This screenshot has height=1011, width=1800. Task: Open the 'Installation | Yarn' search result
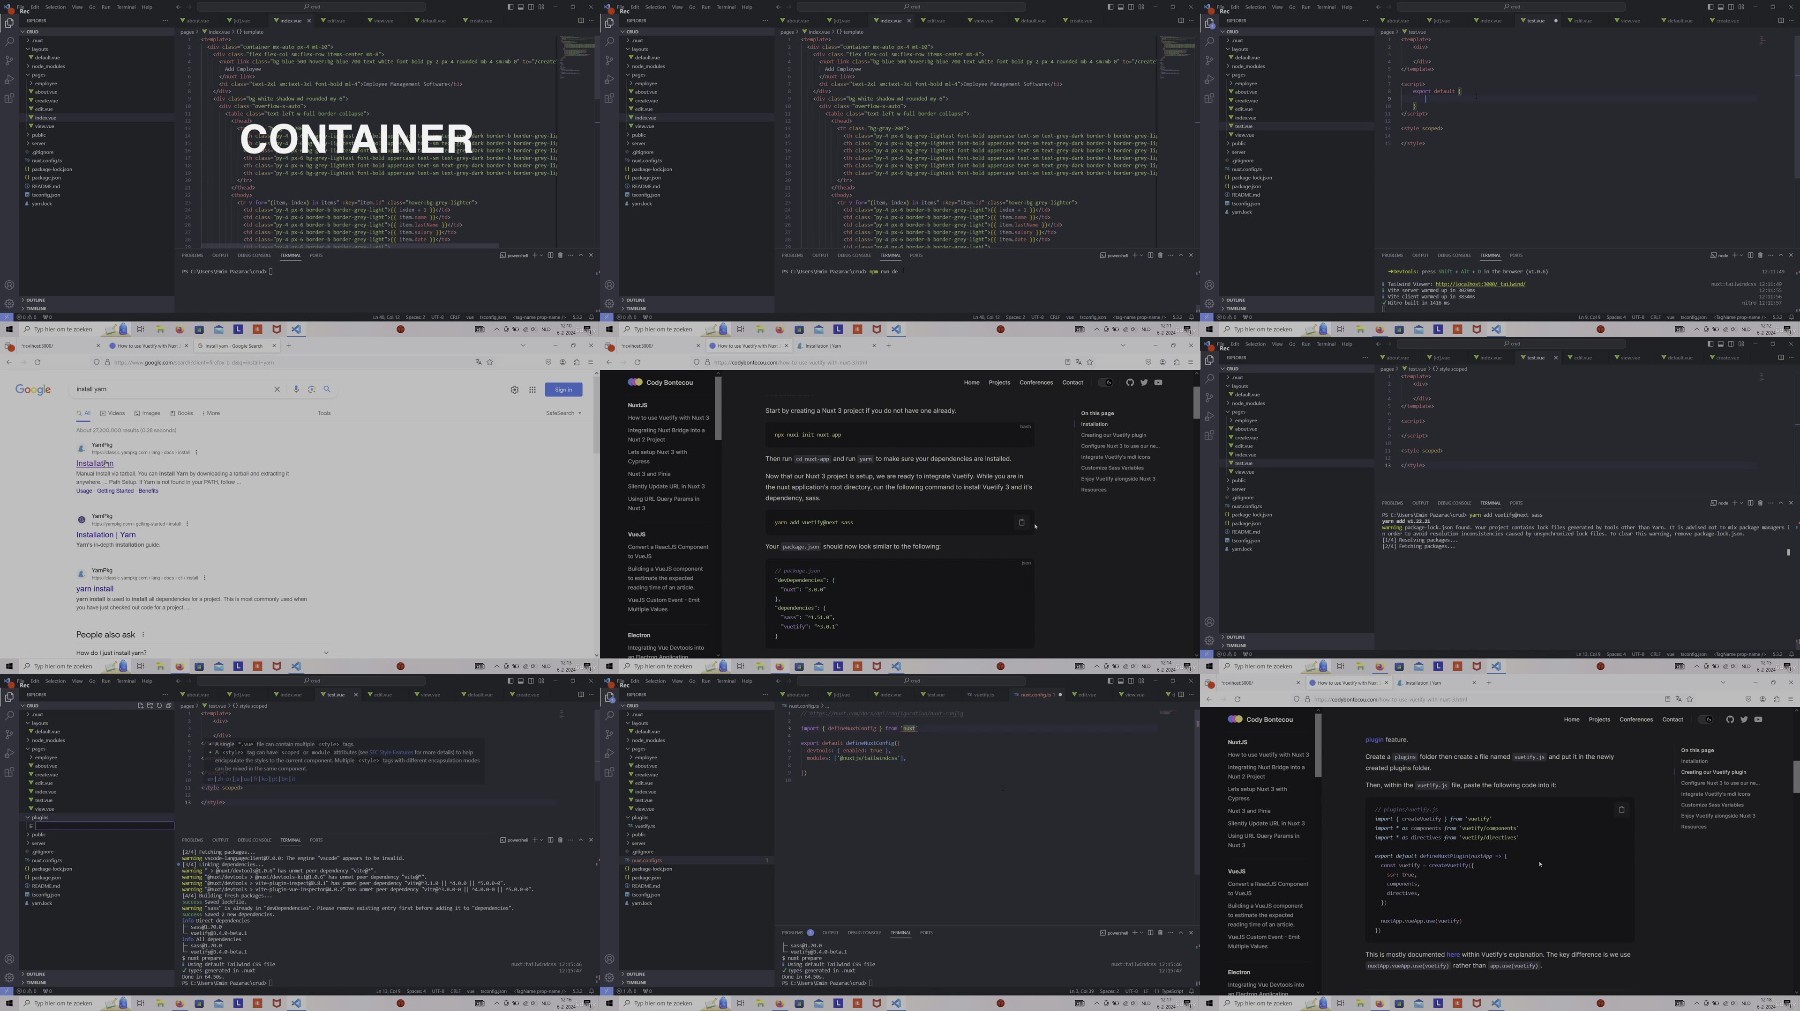tap(106, 535)
